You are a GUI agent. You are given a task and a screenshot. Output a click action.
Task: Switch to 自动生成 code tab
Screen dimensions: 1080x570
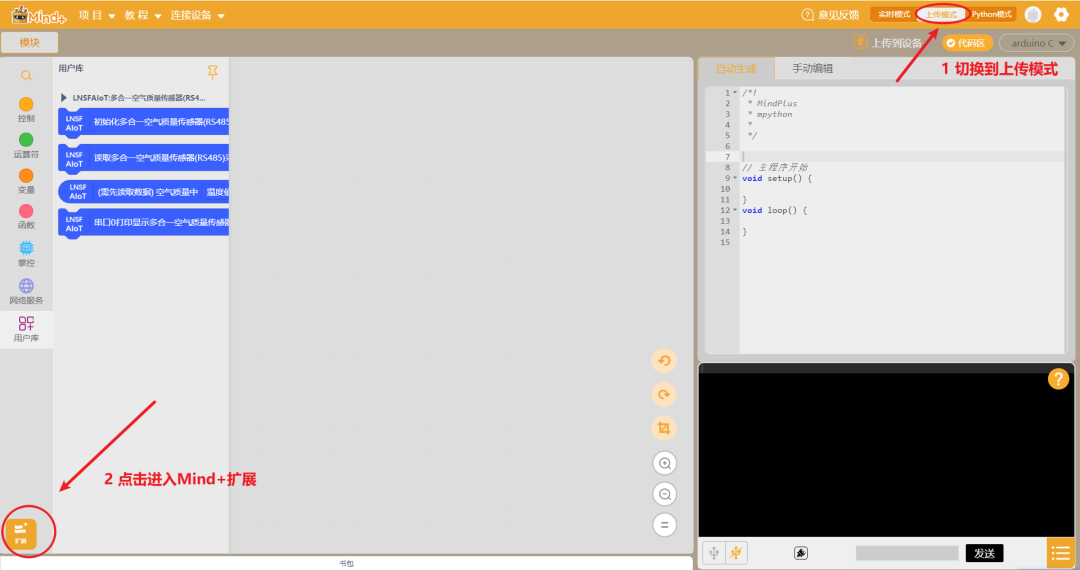(x=736, y=68)
